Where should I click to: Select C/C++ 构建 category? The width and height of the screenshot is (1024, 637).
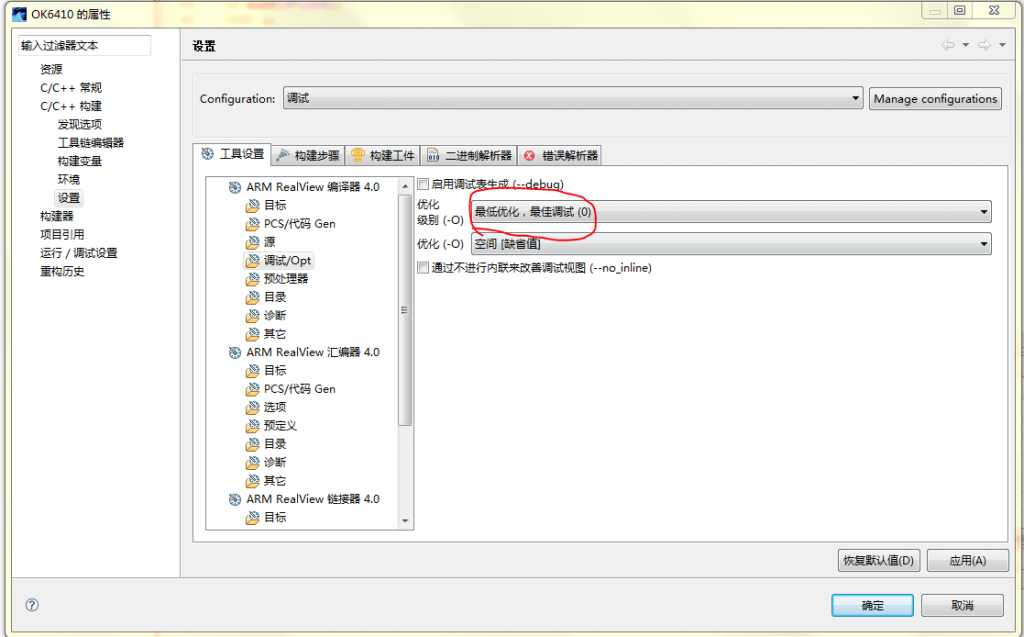(x=71, y=106)
